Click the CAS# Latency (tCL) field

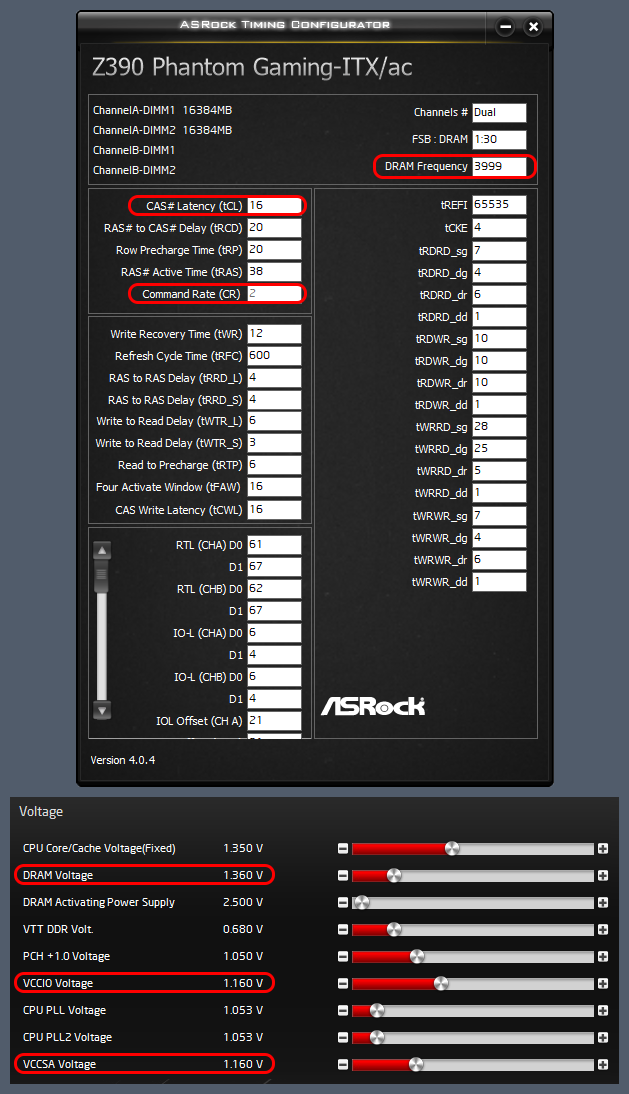pos(274,206)
